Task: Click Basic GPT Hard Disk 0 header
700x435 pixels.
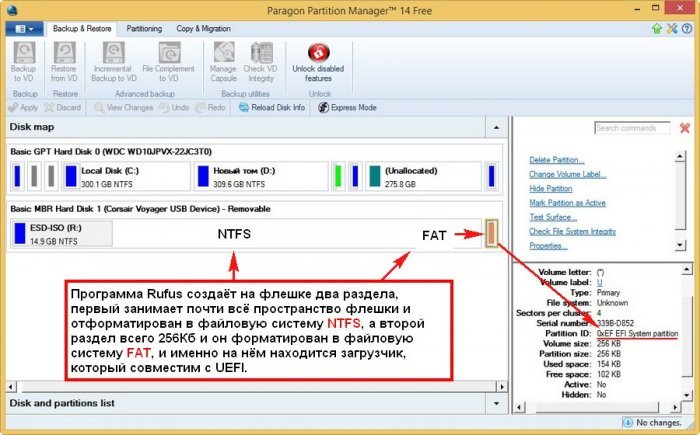Action: click(x=111, y=152)
